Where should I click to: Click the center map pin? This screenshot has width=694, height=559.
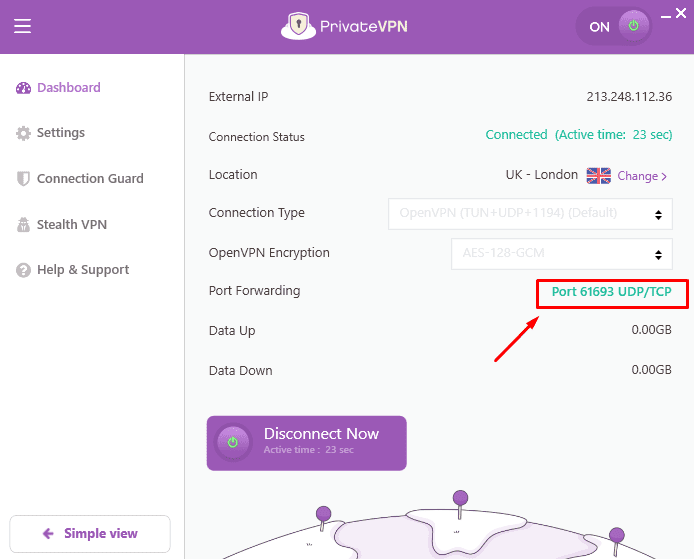point(460,504)
